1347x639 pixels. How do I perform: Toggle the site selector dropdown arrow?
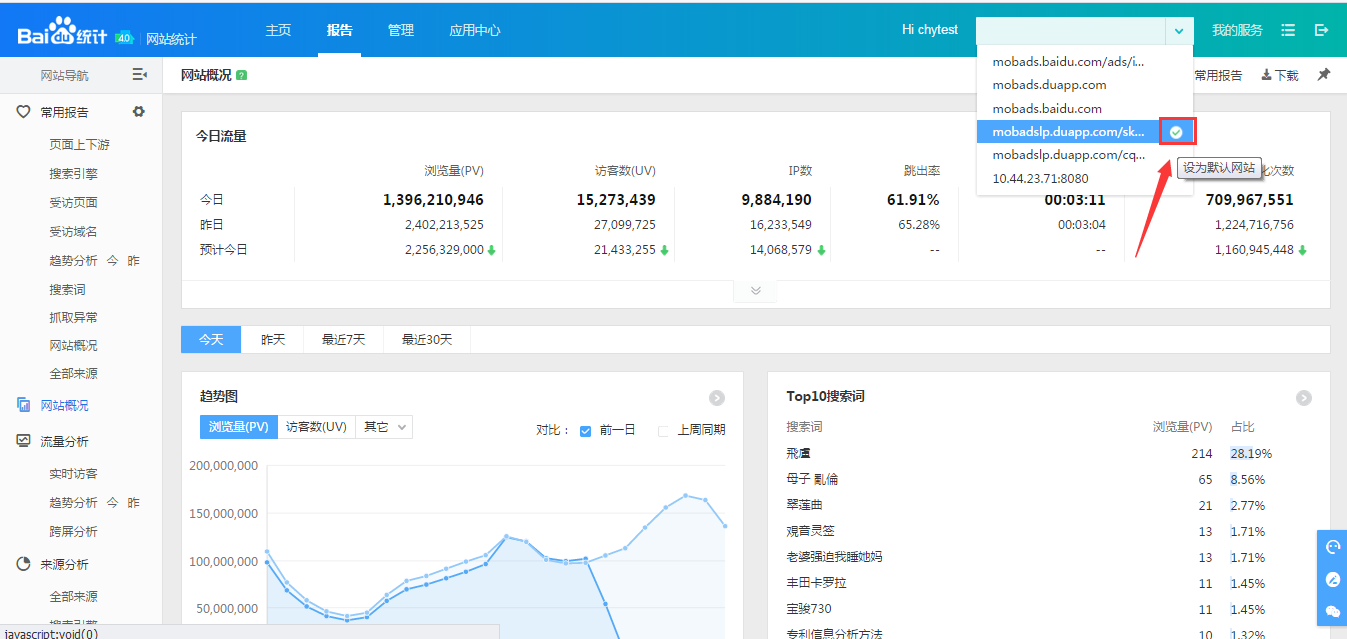[1179, 30]
